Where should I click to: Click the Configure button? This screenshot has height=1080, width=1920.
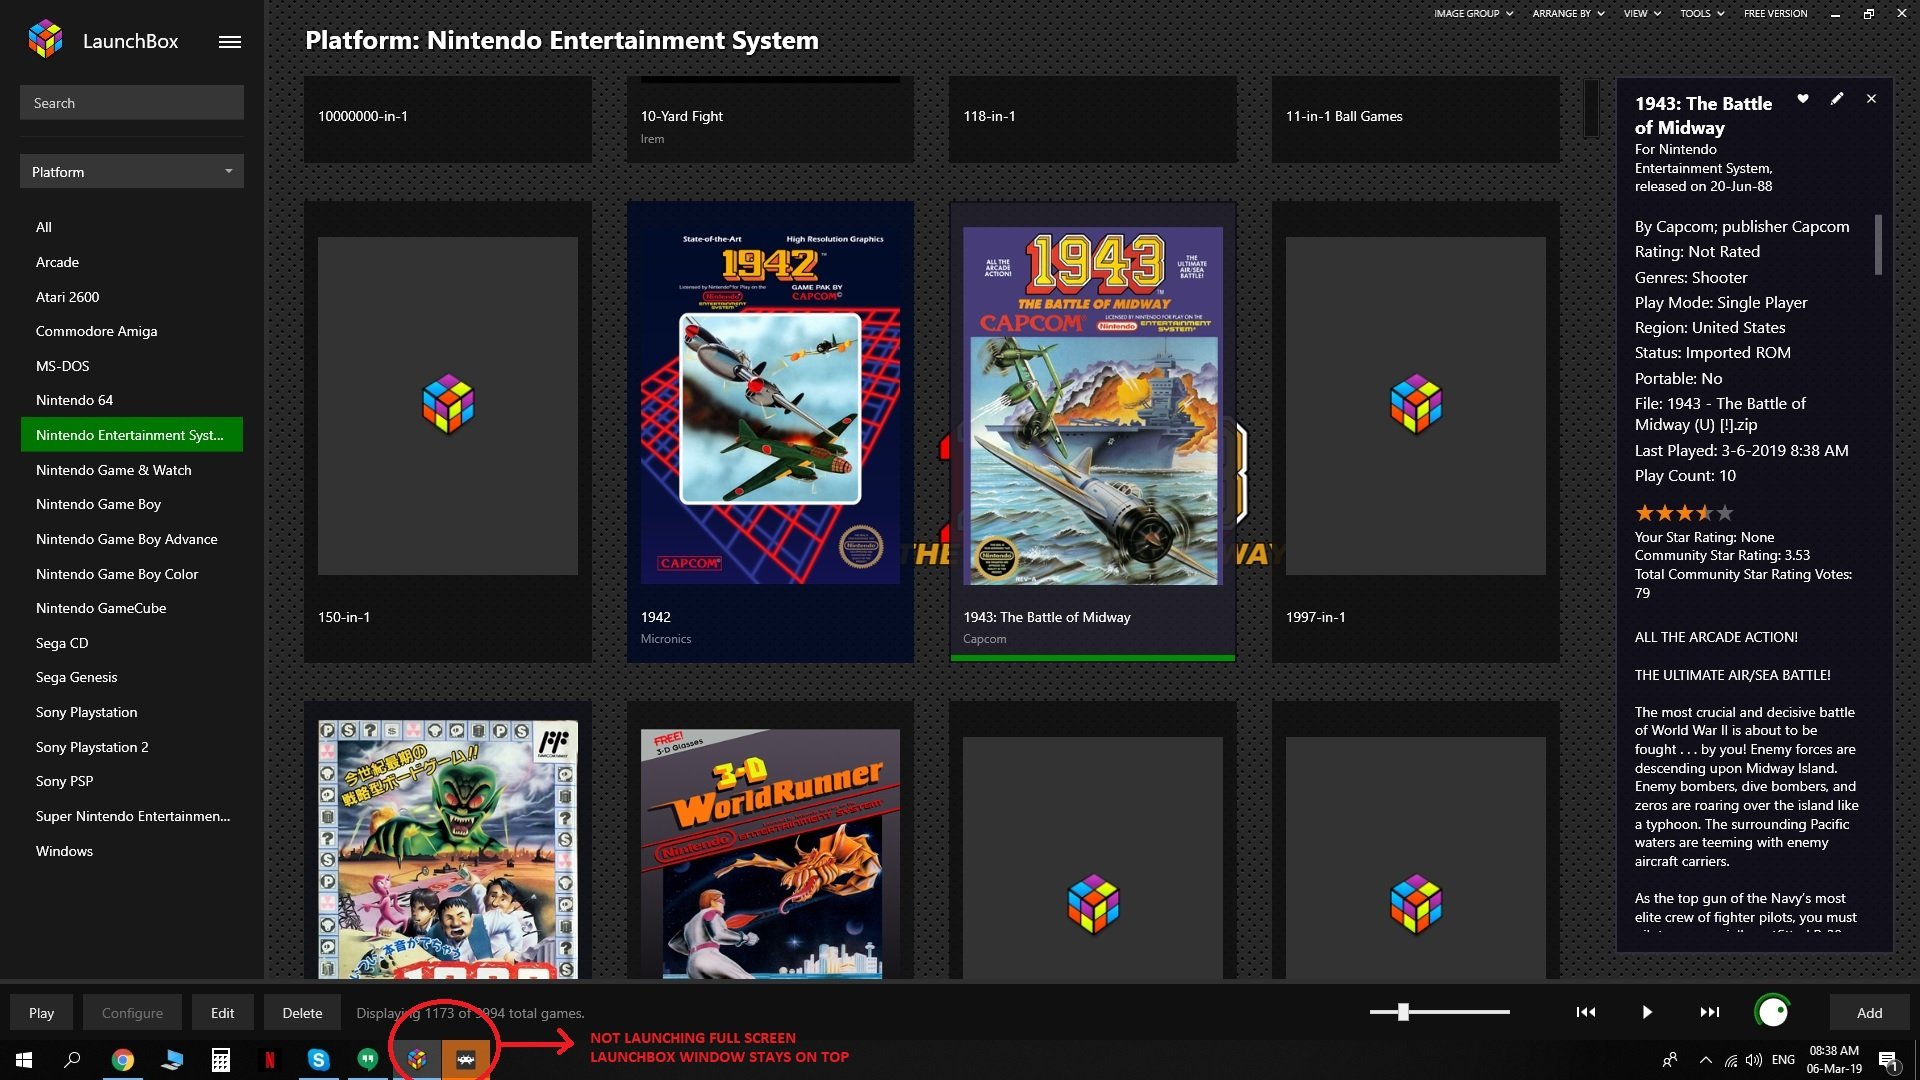132,1013
